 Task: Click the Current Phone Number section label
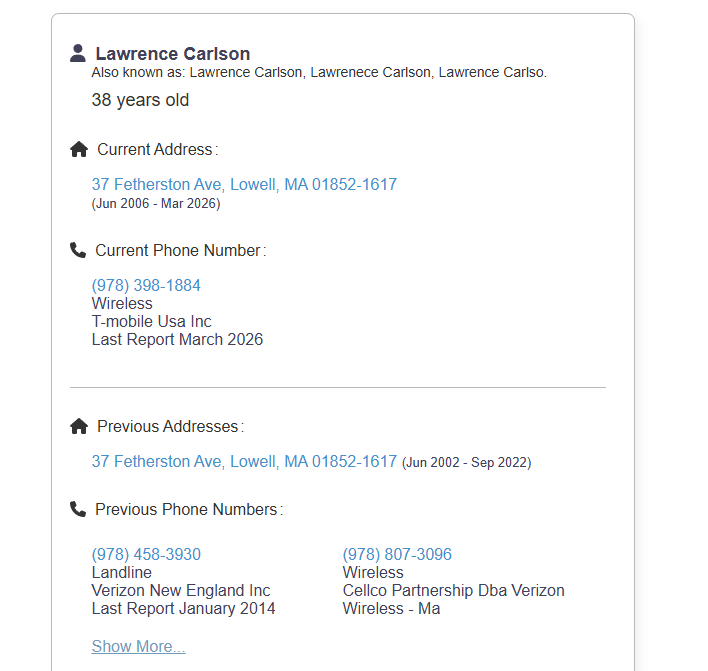point(180,250)
